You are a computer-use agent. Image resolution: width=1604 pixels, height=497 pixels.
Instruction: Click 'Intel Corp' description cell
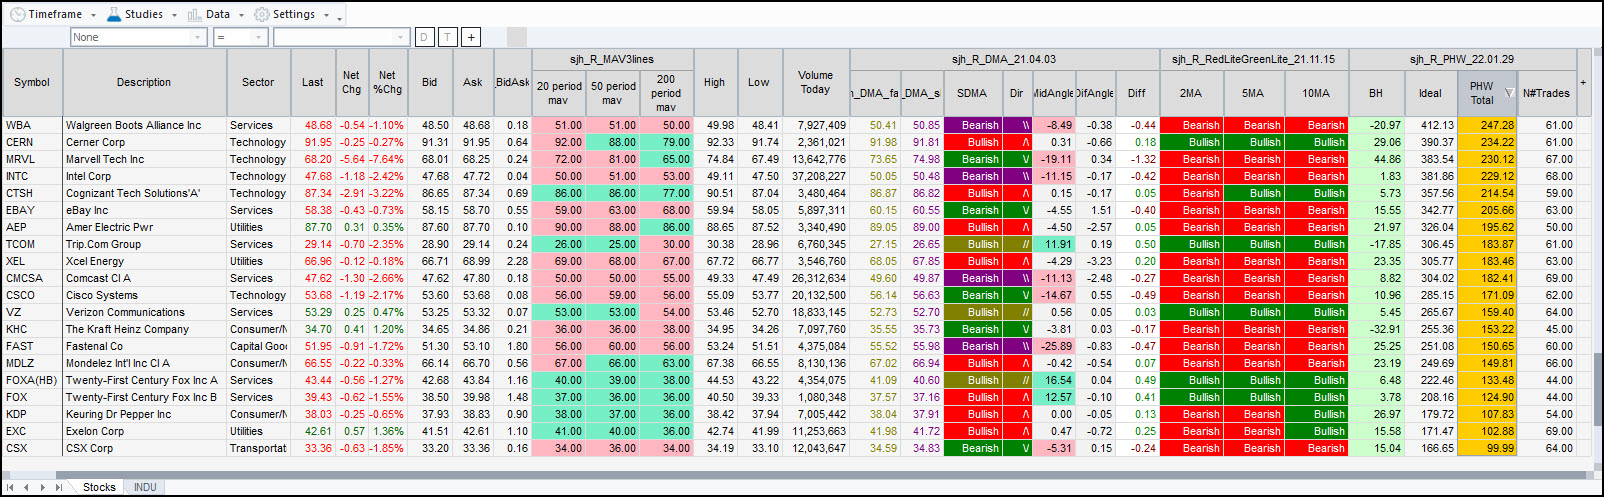[x=144, y=176]
